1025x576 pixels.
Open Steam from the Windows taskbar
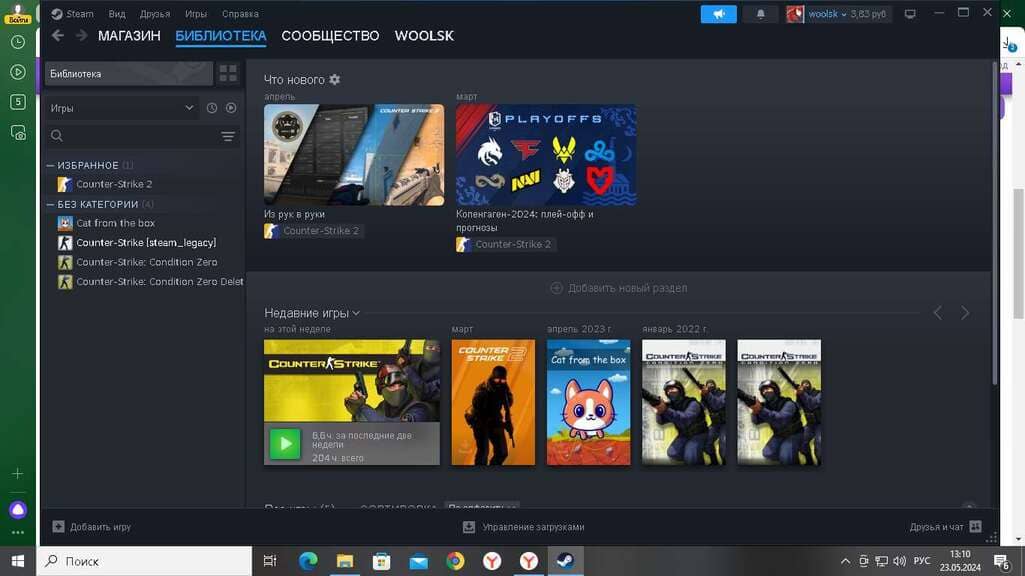coord(565,561)
